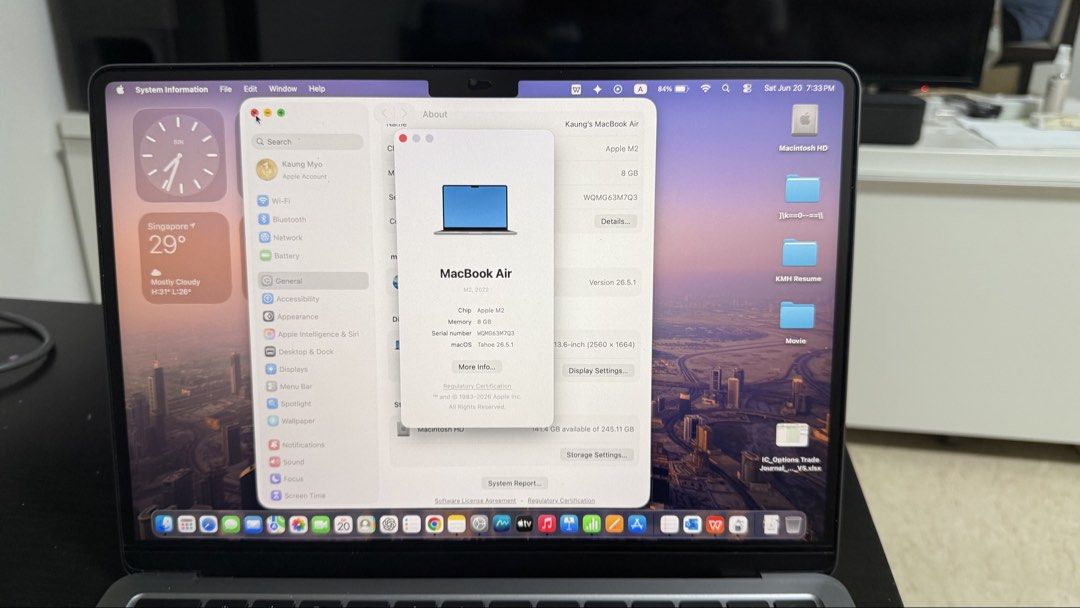Open the red WPS Office Dock icon
1080x608 pixels.
tap(715, 525)
